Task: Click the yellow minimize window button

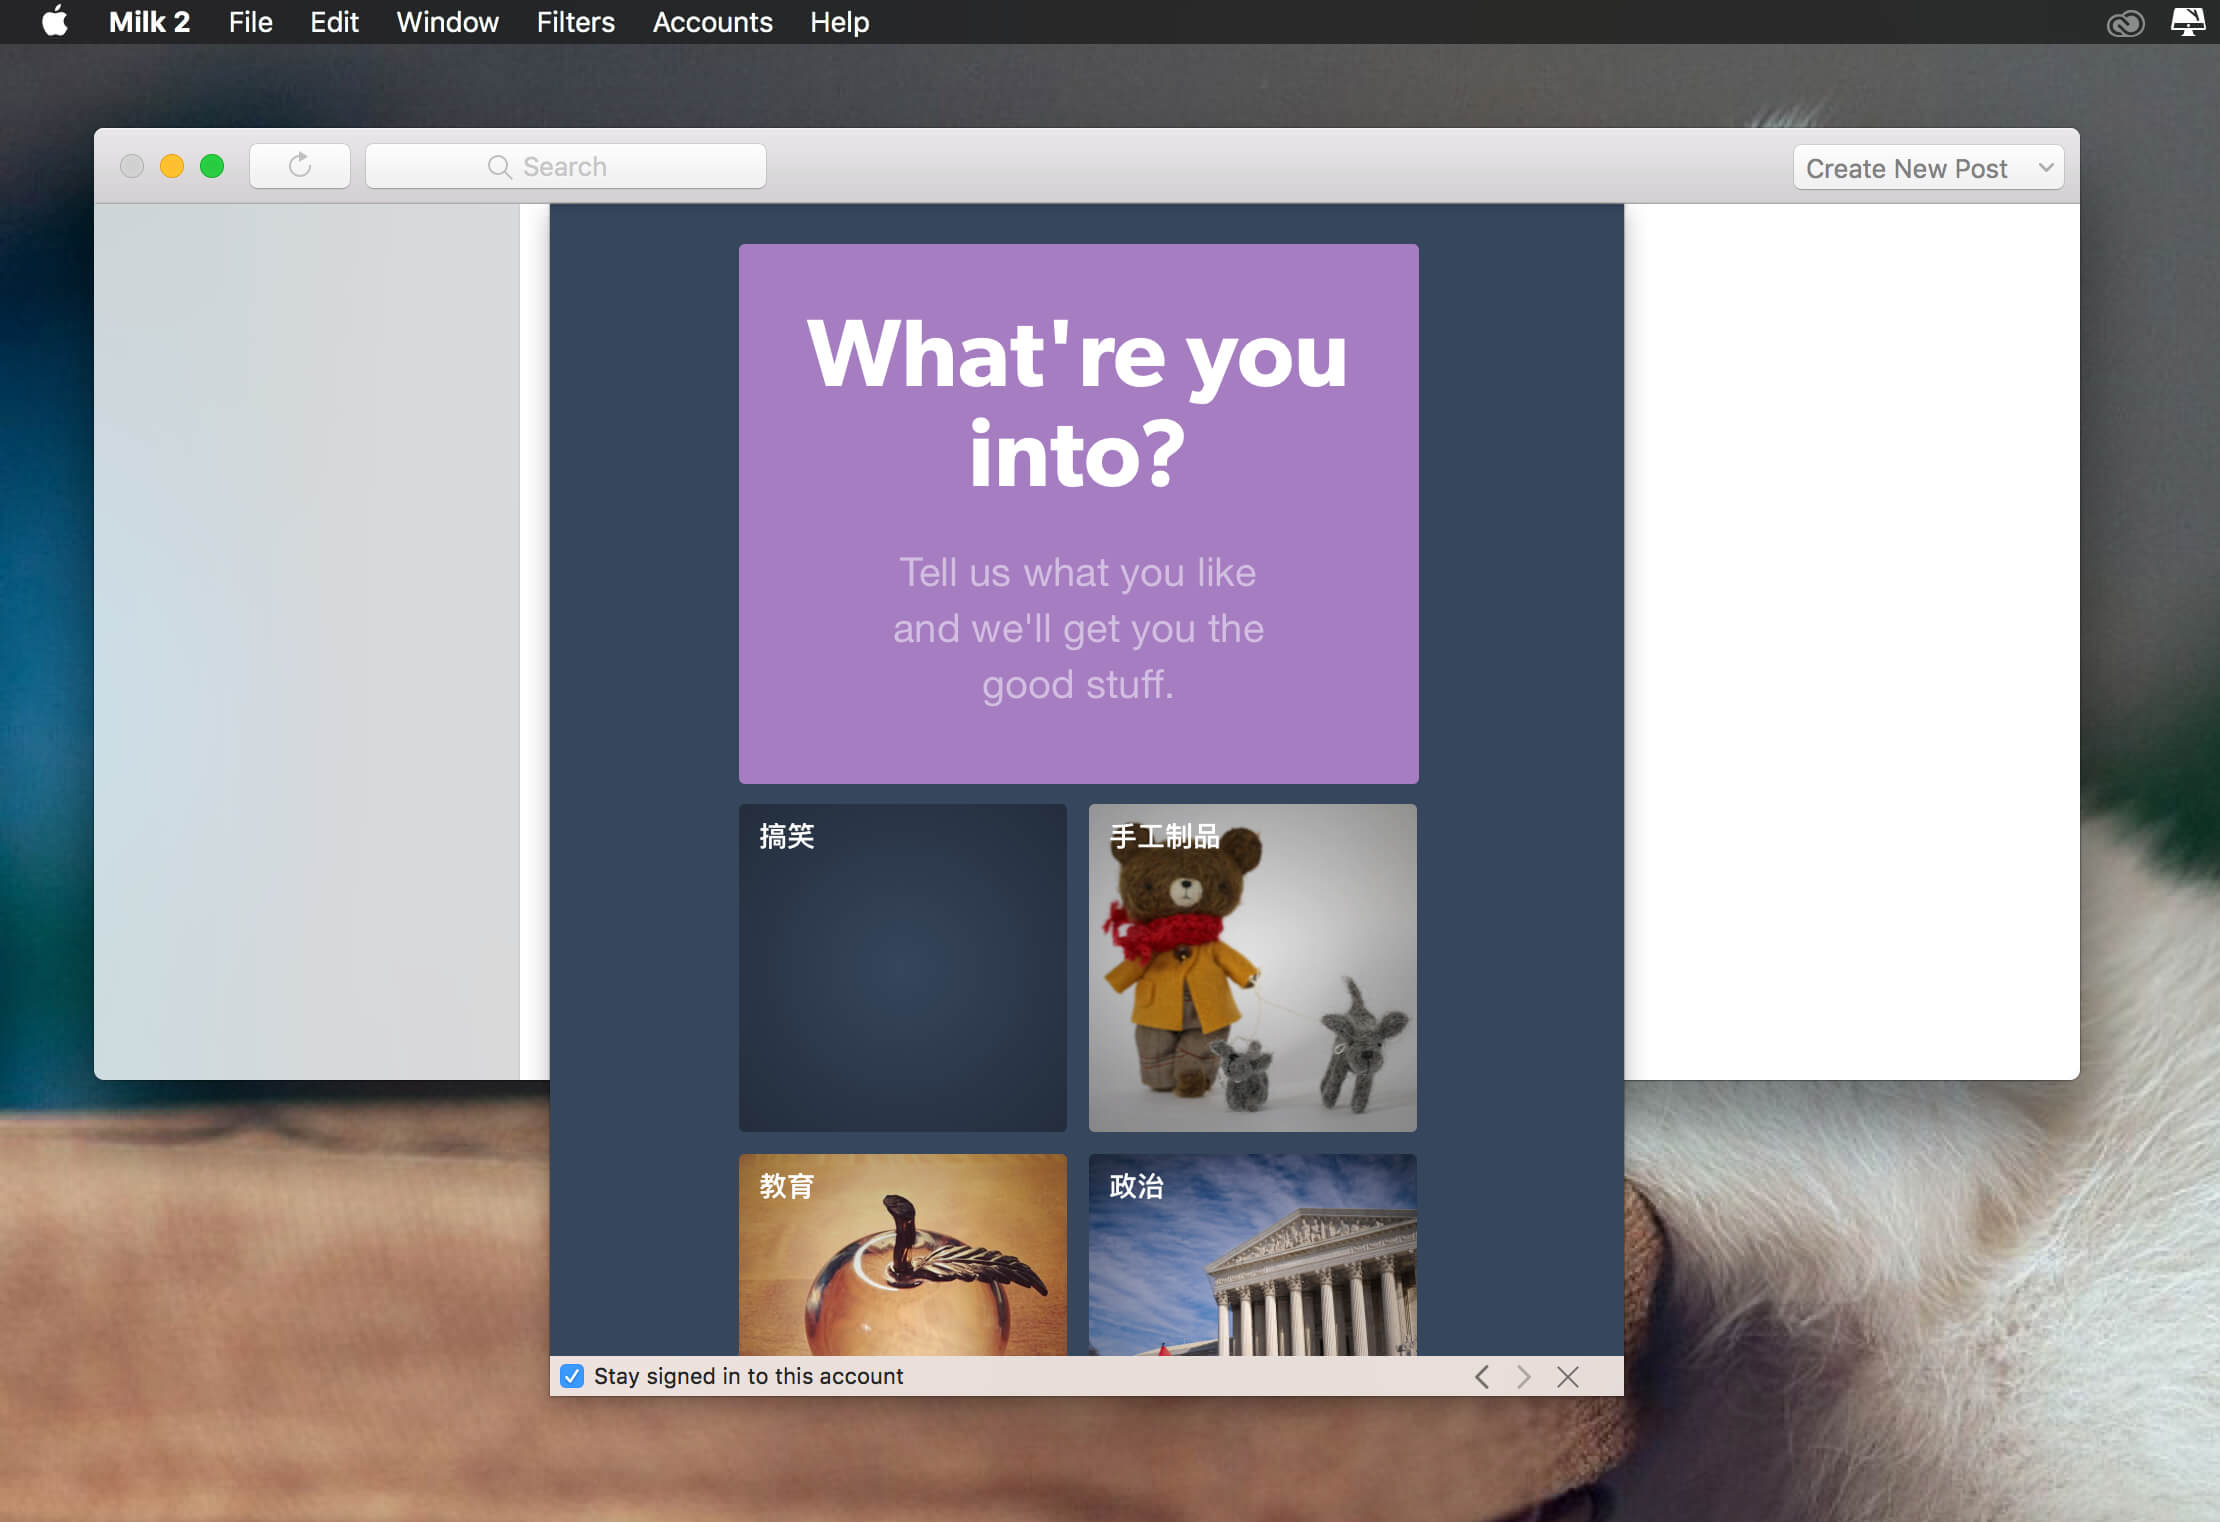Action: 172,166
